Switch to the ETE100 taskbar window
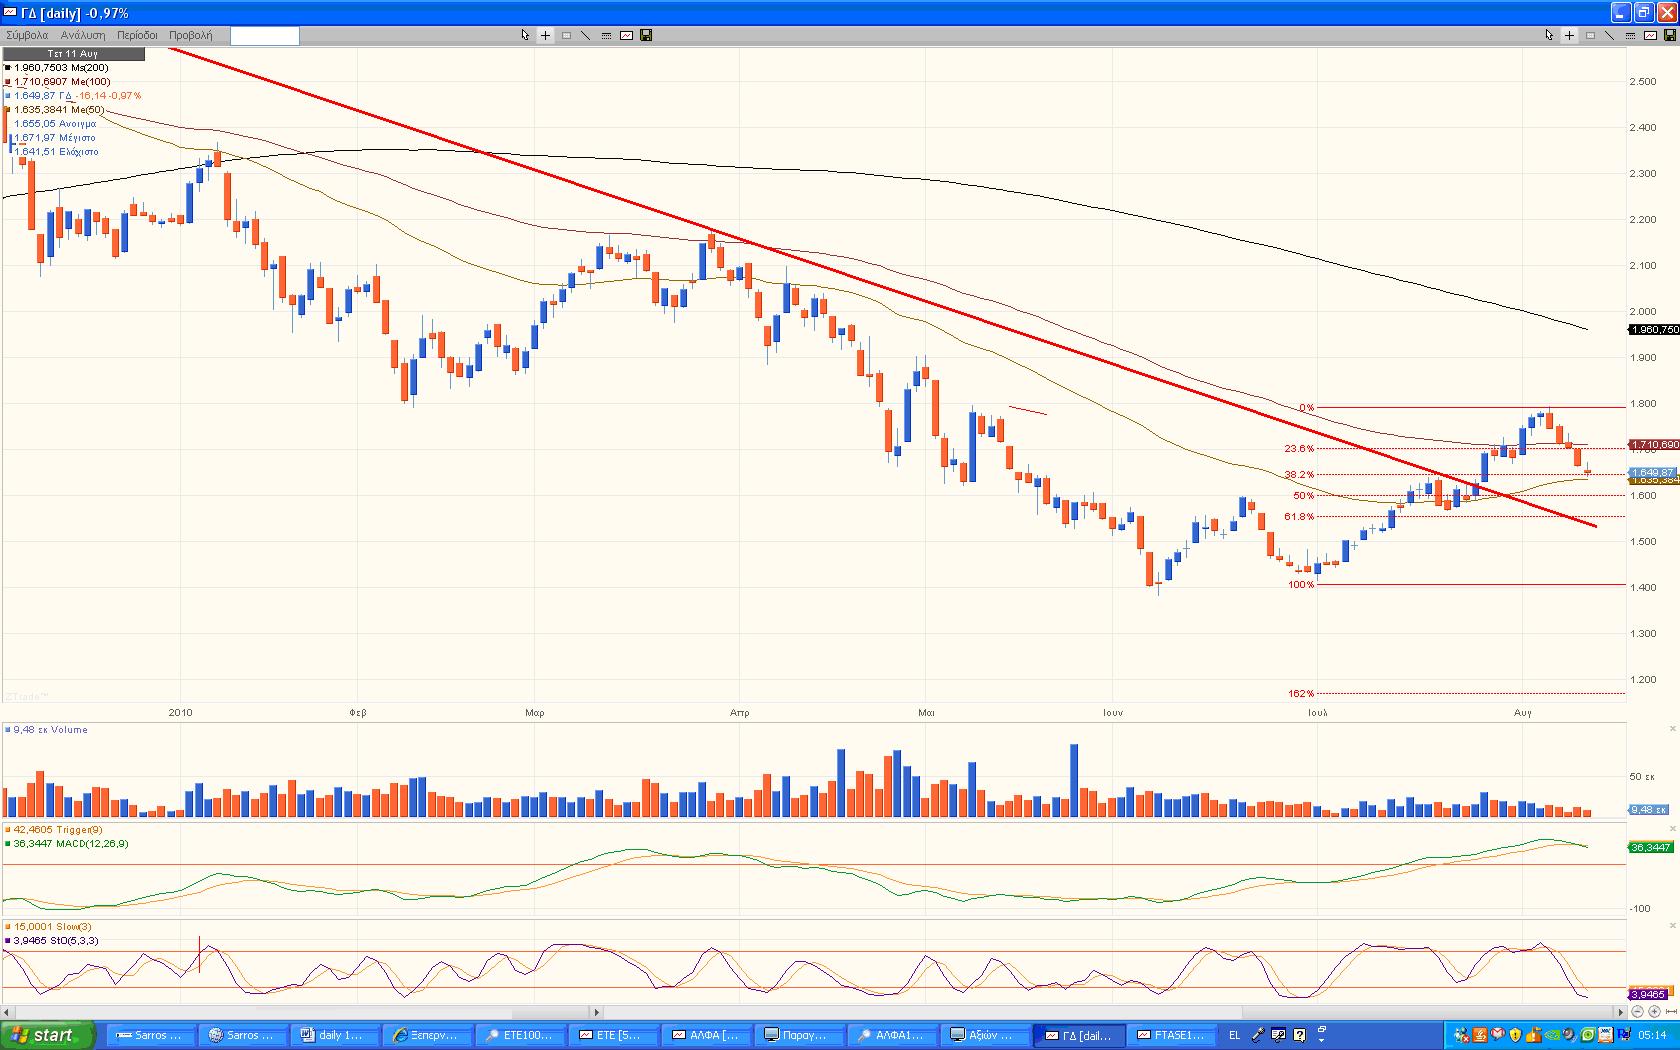1680x1050 pixels. 520,1035
